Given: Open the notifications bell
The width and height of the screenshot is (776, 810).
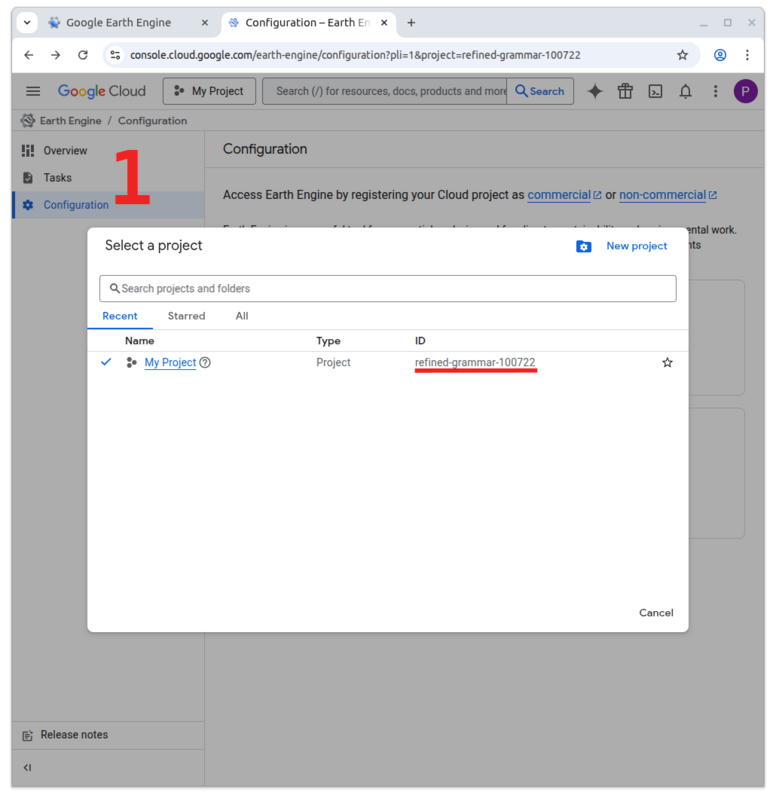Looking at the screenshot, I should [x=685, y=91].
